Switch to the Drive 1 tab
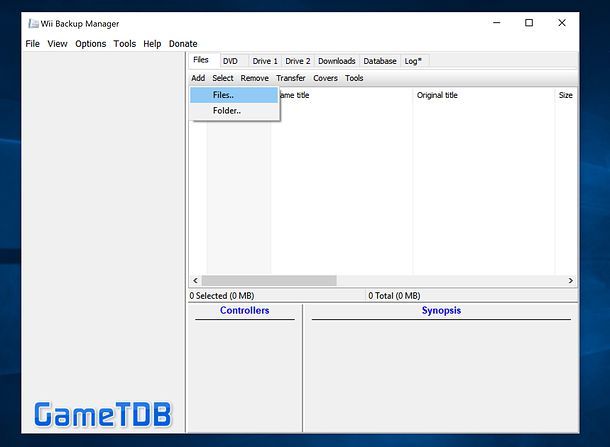The image size is (610, 447). [265, 61]
